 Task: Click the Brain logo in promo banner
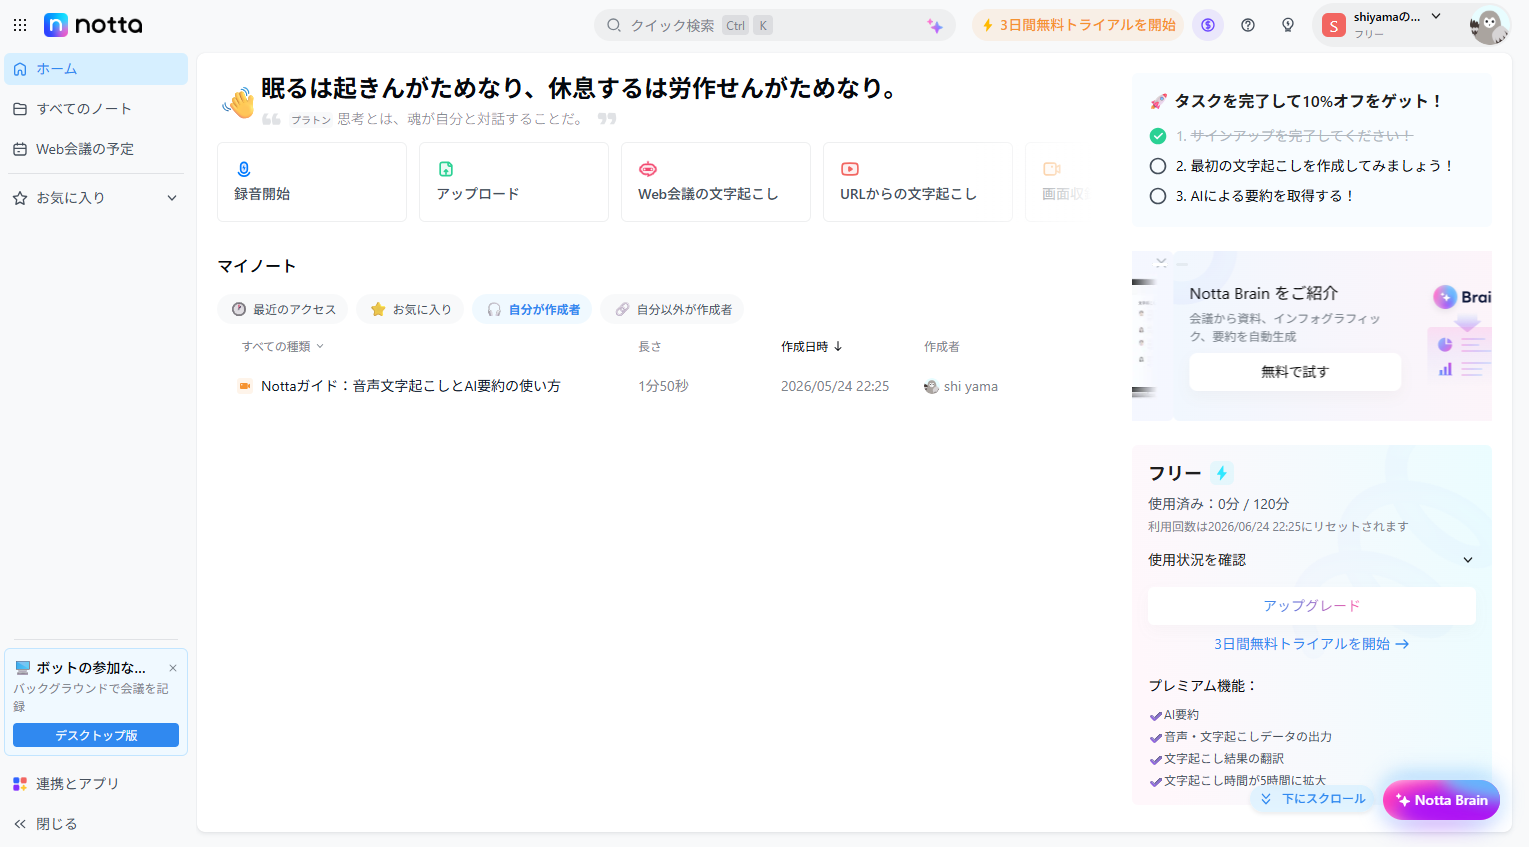[x=1462, y=297]
